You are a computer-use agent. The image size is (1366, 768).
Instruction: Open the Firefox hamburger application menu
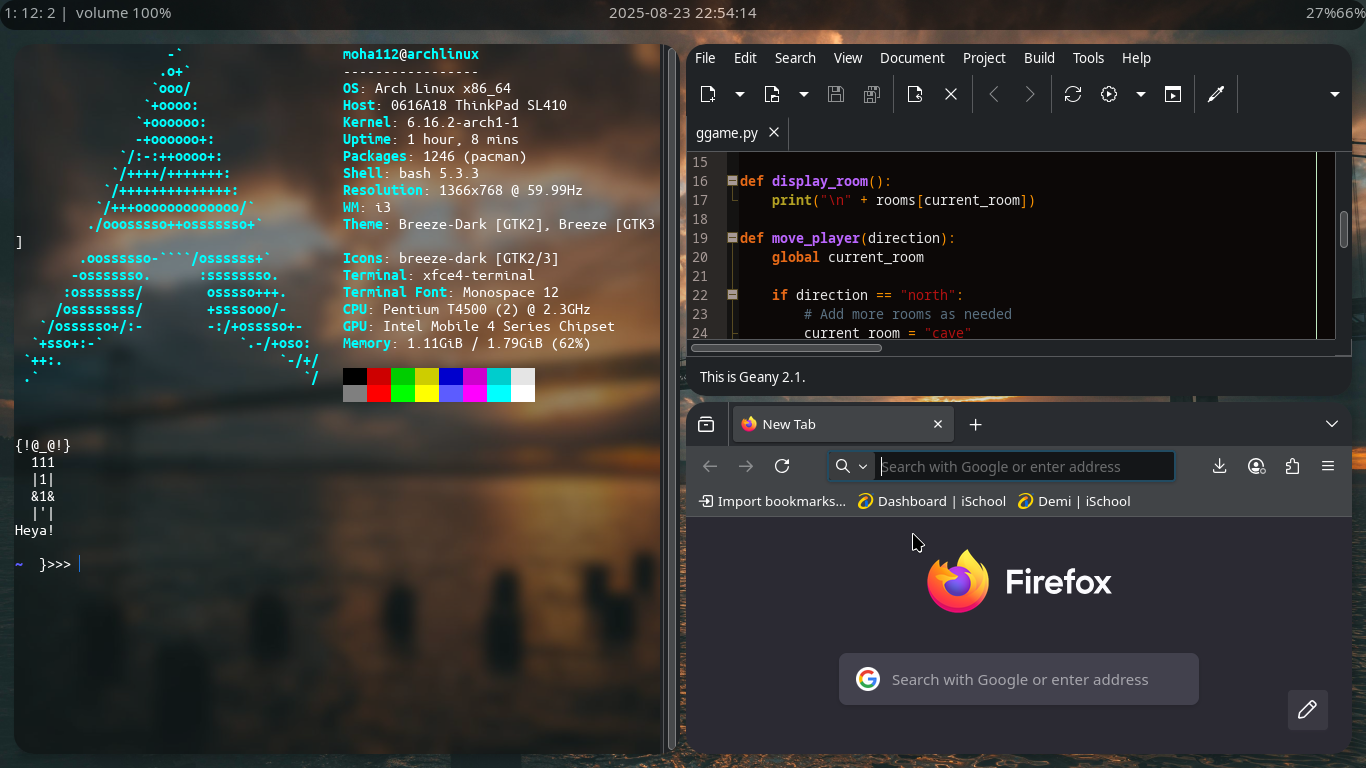point(1328,466)
